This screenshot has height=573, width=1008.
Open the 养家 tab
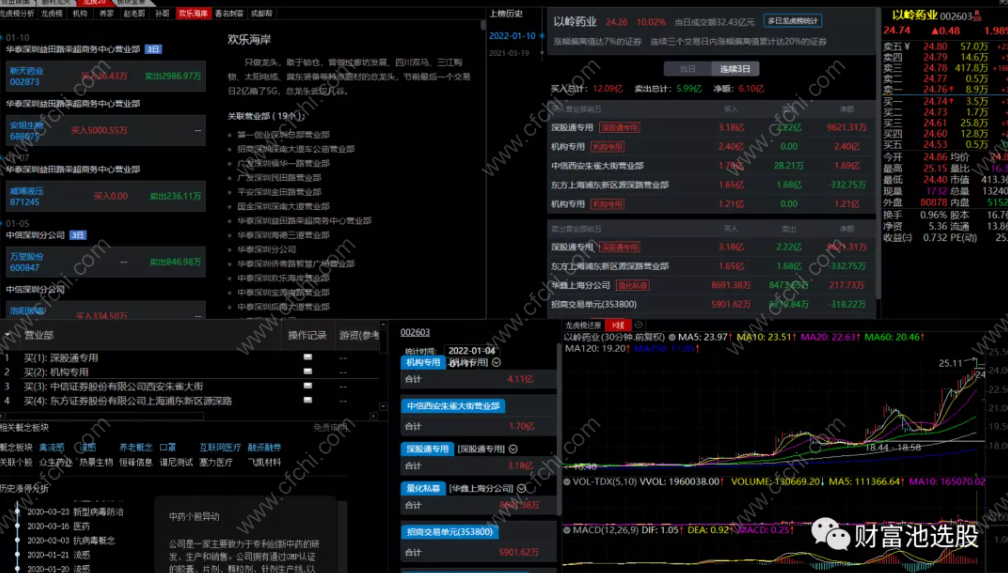107,13
